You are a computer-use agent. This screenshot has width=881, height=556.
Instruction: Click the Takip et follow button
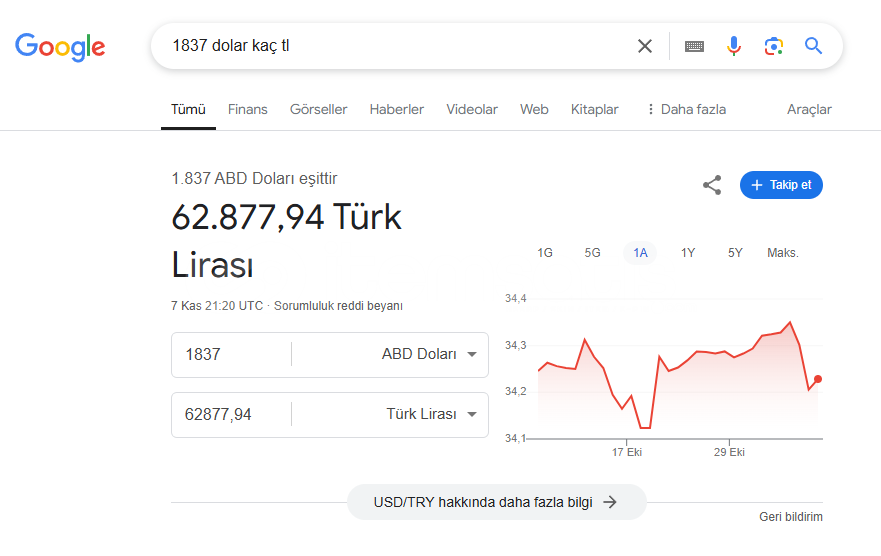pos(781,185)
